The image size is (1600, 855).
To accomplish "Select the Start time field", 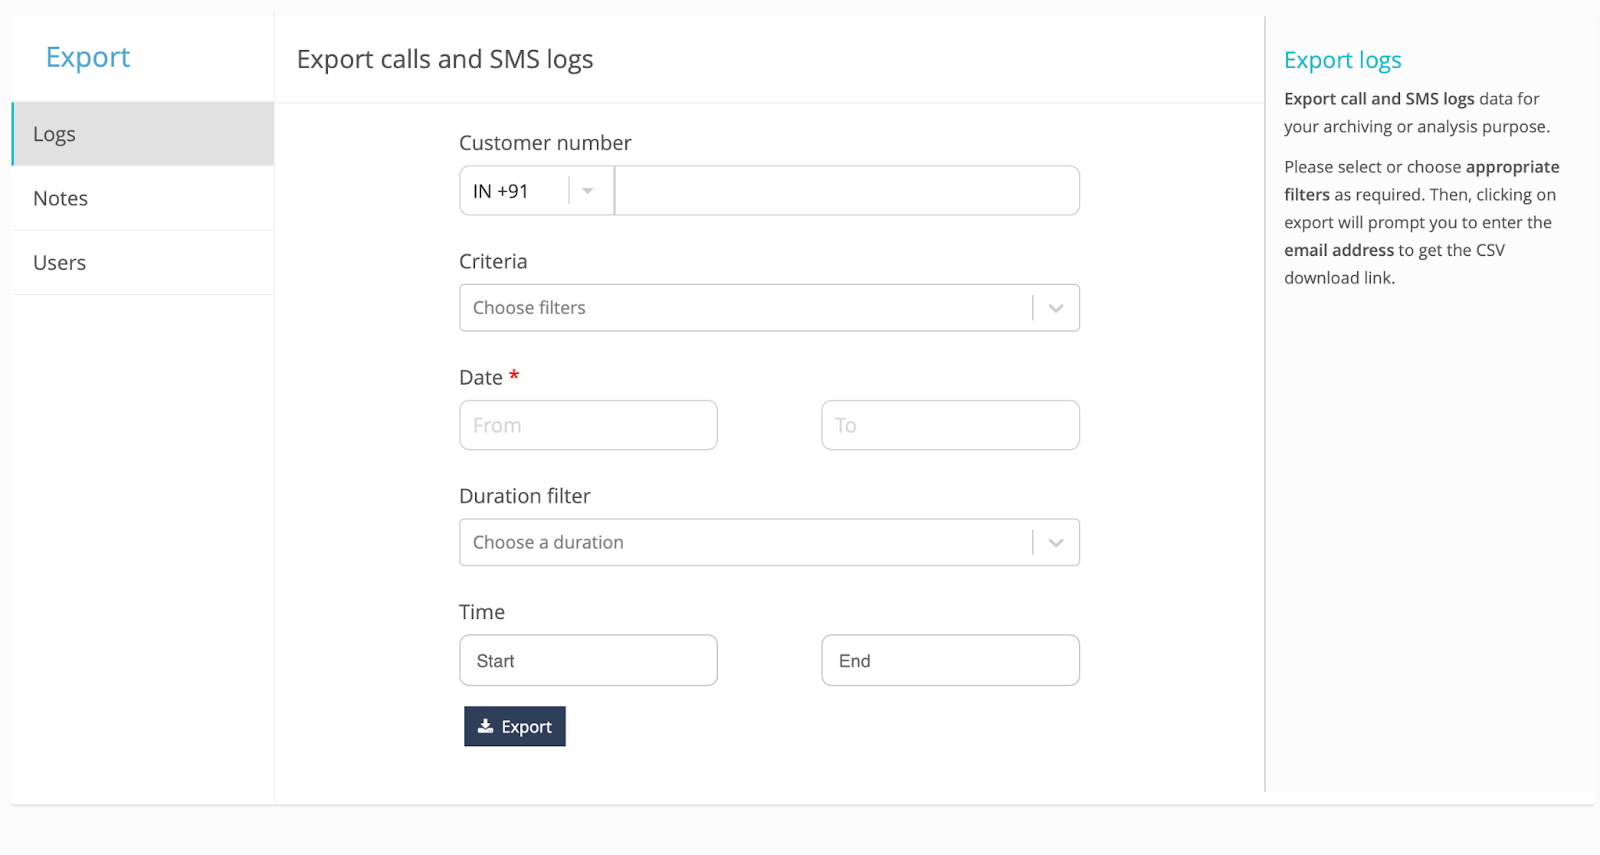I will (588, 661).
